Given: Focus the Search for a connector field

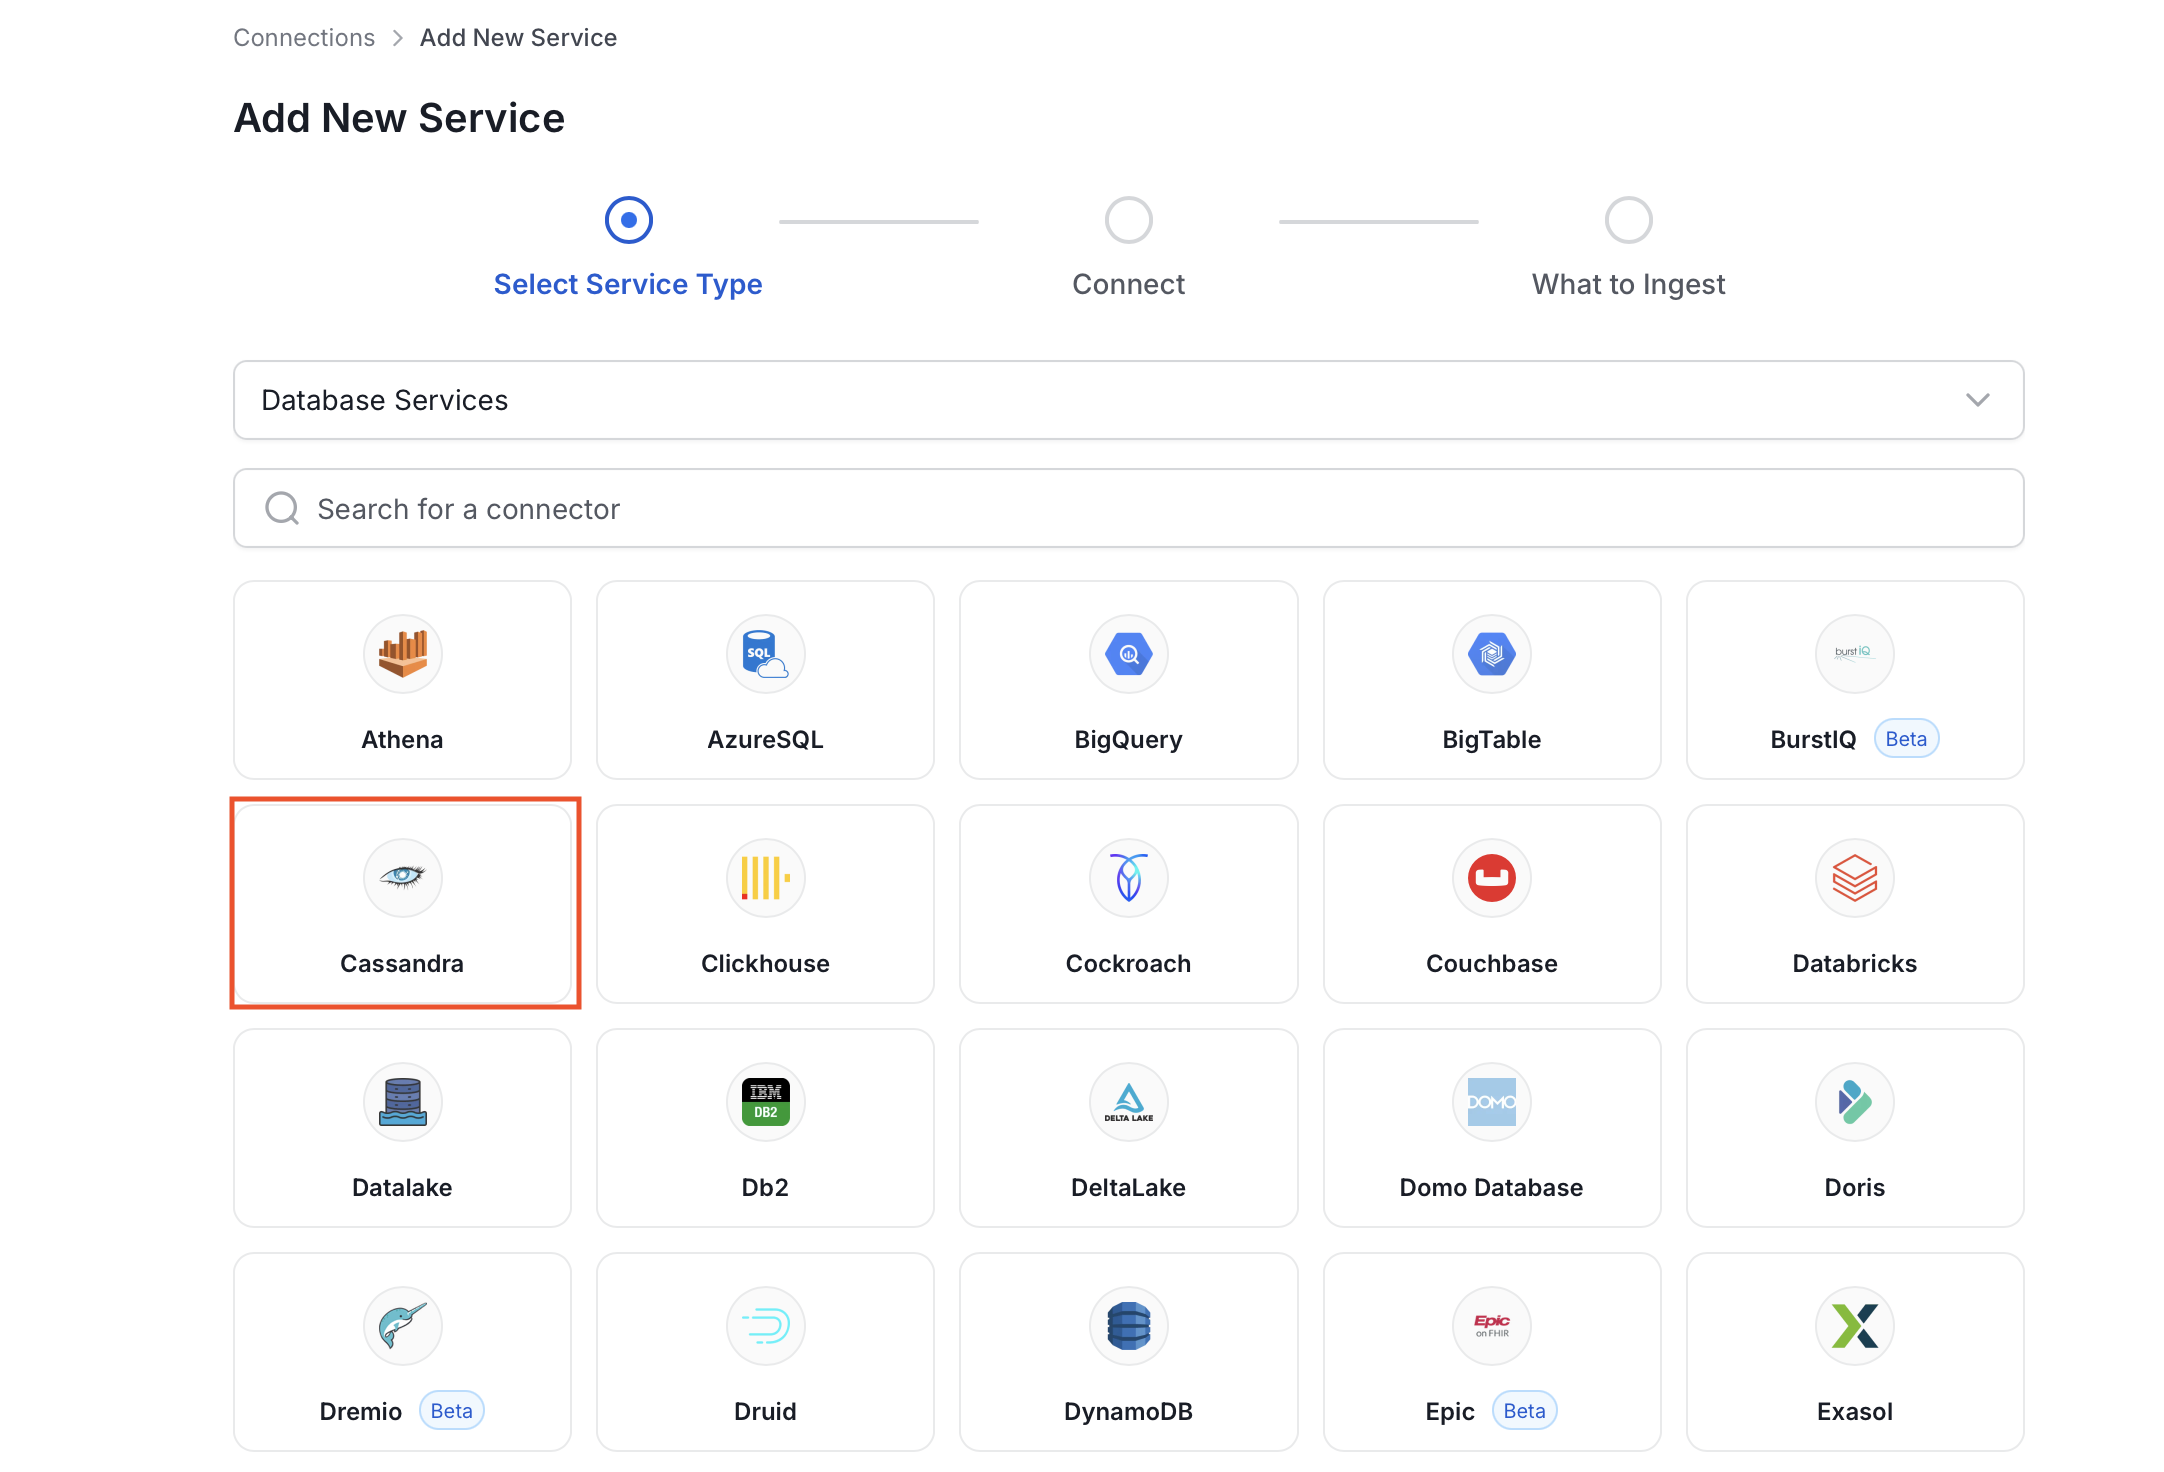Looking at the screenshot, I should click(1129, 508).
